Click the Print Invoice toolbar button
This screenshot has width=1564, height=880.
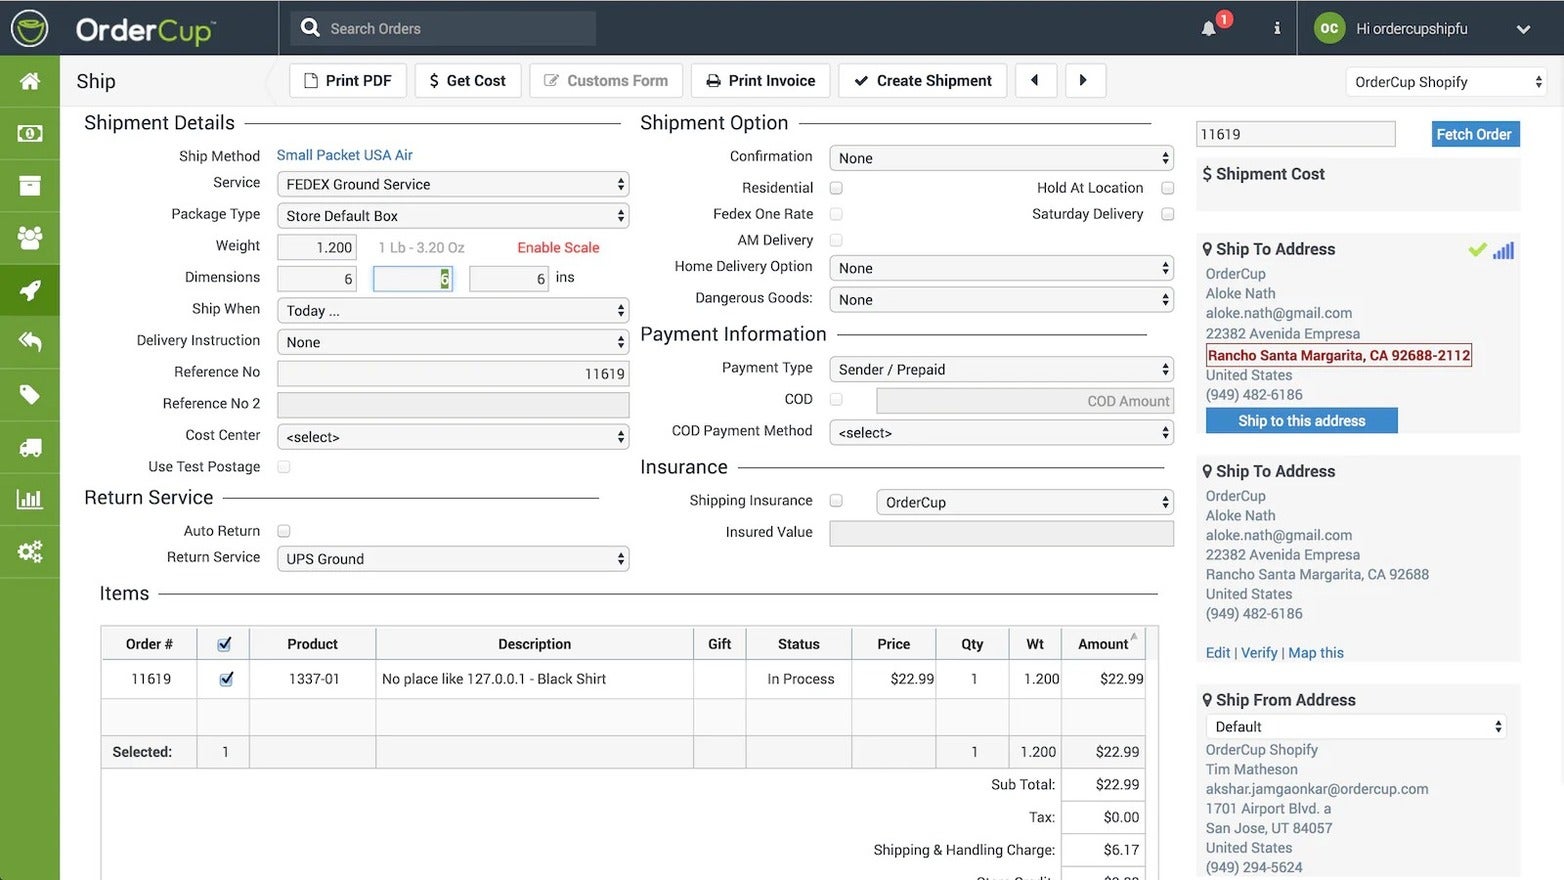[760, 80]
